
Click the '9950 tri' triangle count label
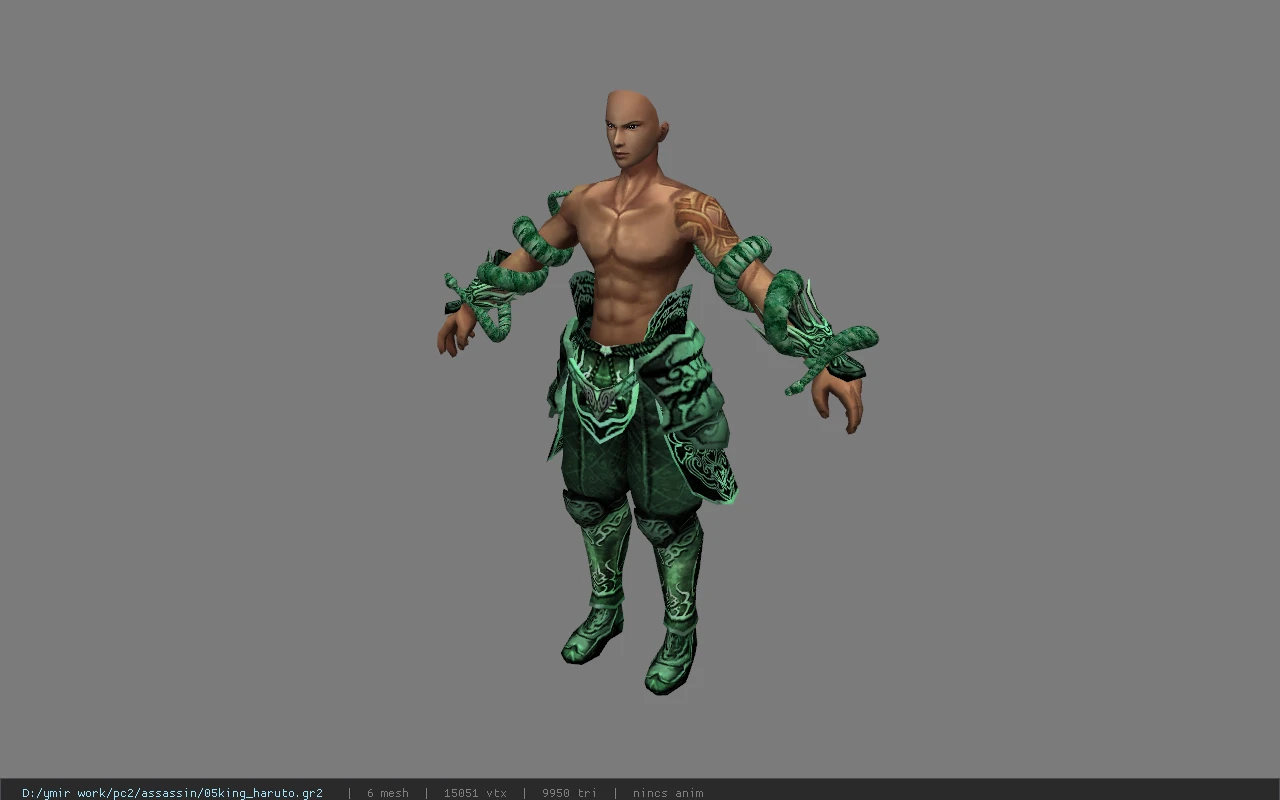point(569,793)
